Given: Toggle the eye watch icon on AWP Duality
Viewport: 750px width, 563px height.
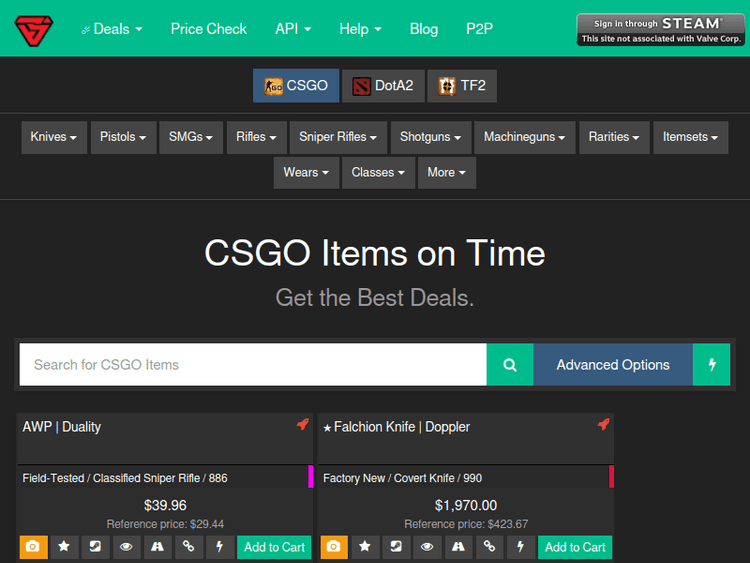Looking at the screenshot, I should coord(126,547).
